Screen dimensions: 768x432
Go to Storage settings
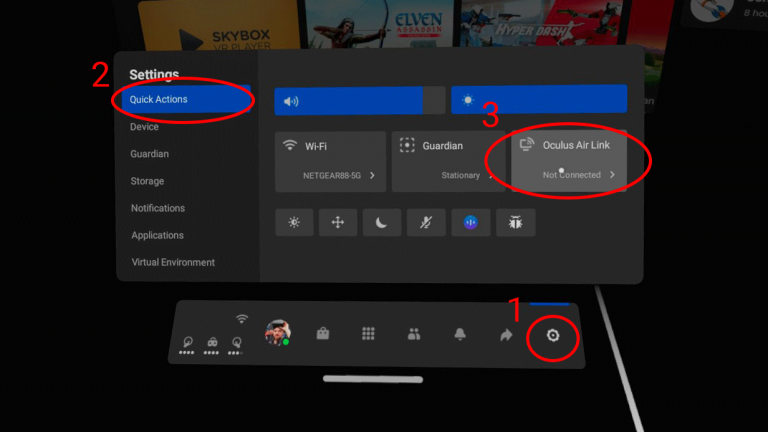pos(147,181)
